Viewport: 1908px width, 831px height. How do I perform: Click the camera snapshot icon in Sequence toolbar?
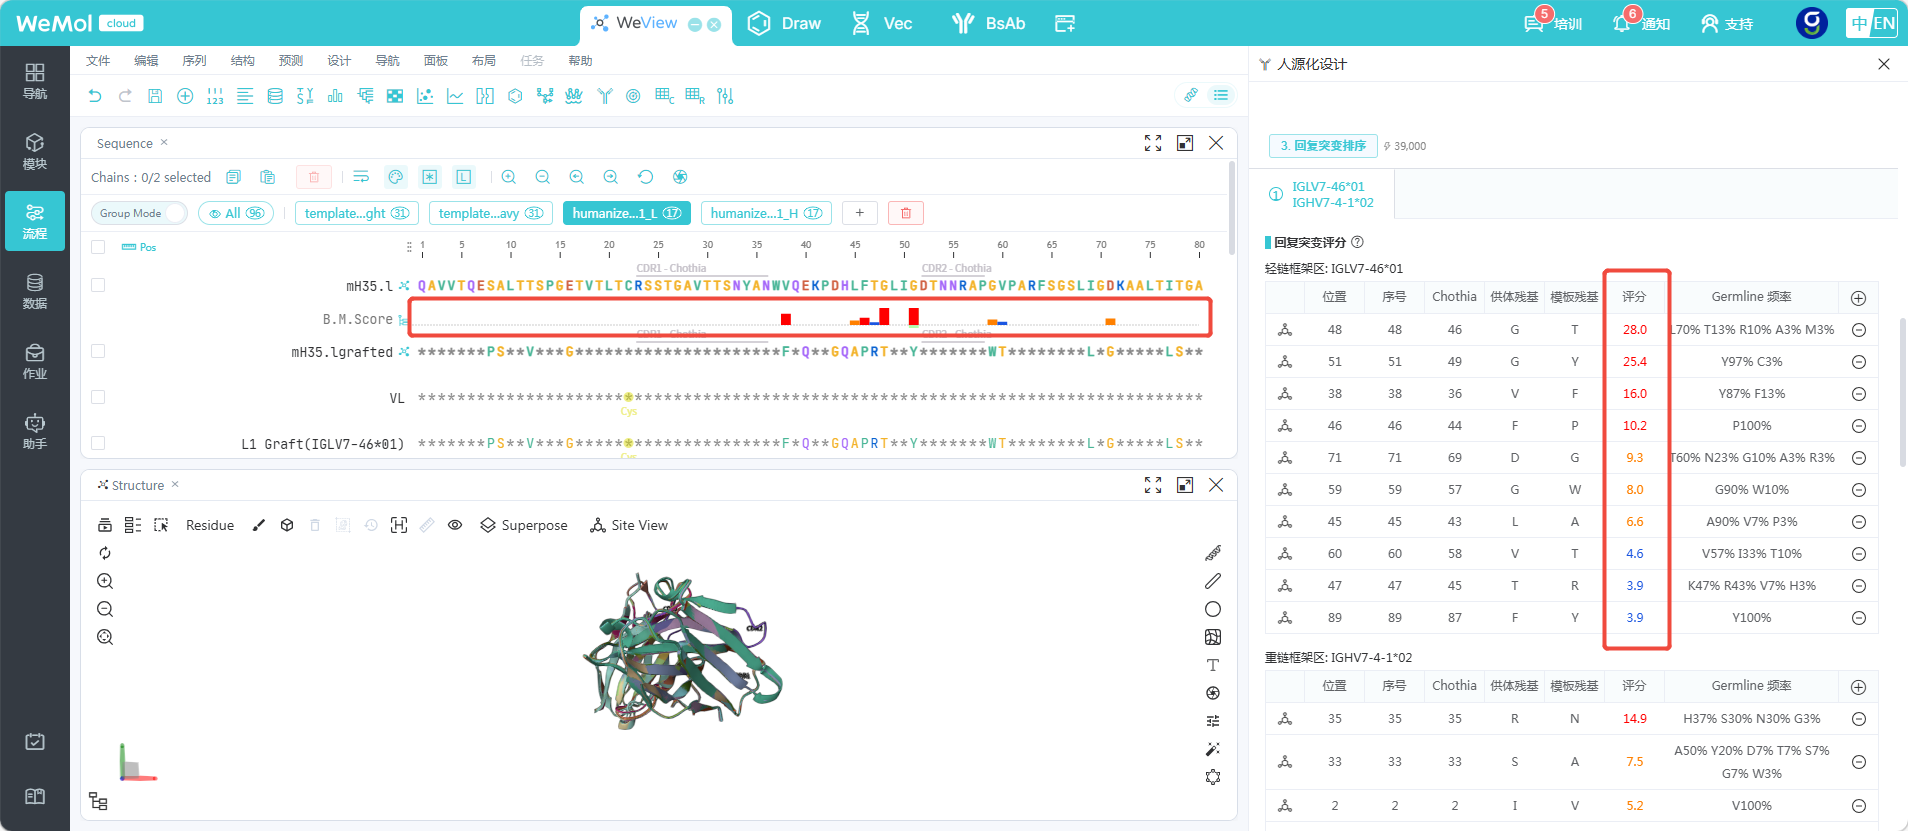click(680, 177)
